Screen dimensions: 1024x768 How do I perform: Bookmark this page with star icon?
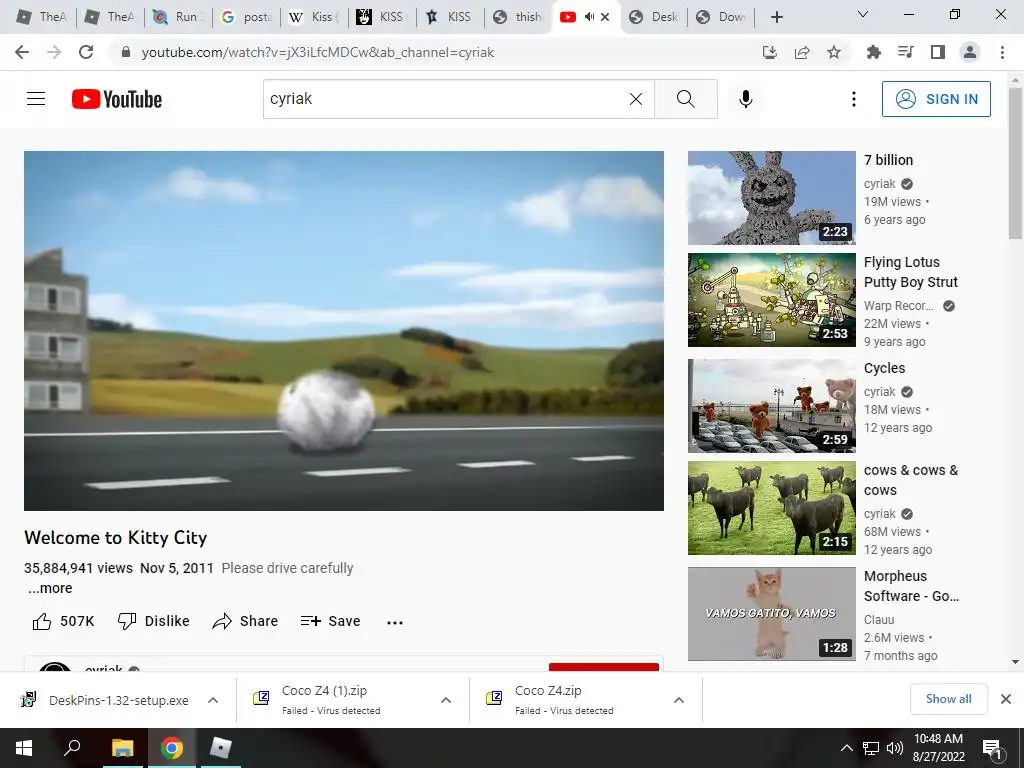[834, 52]
